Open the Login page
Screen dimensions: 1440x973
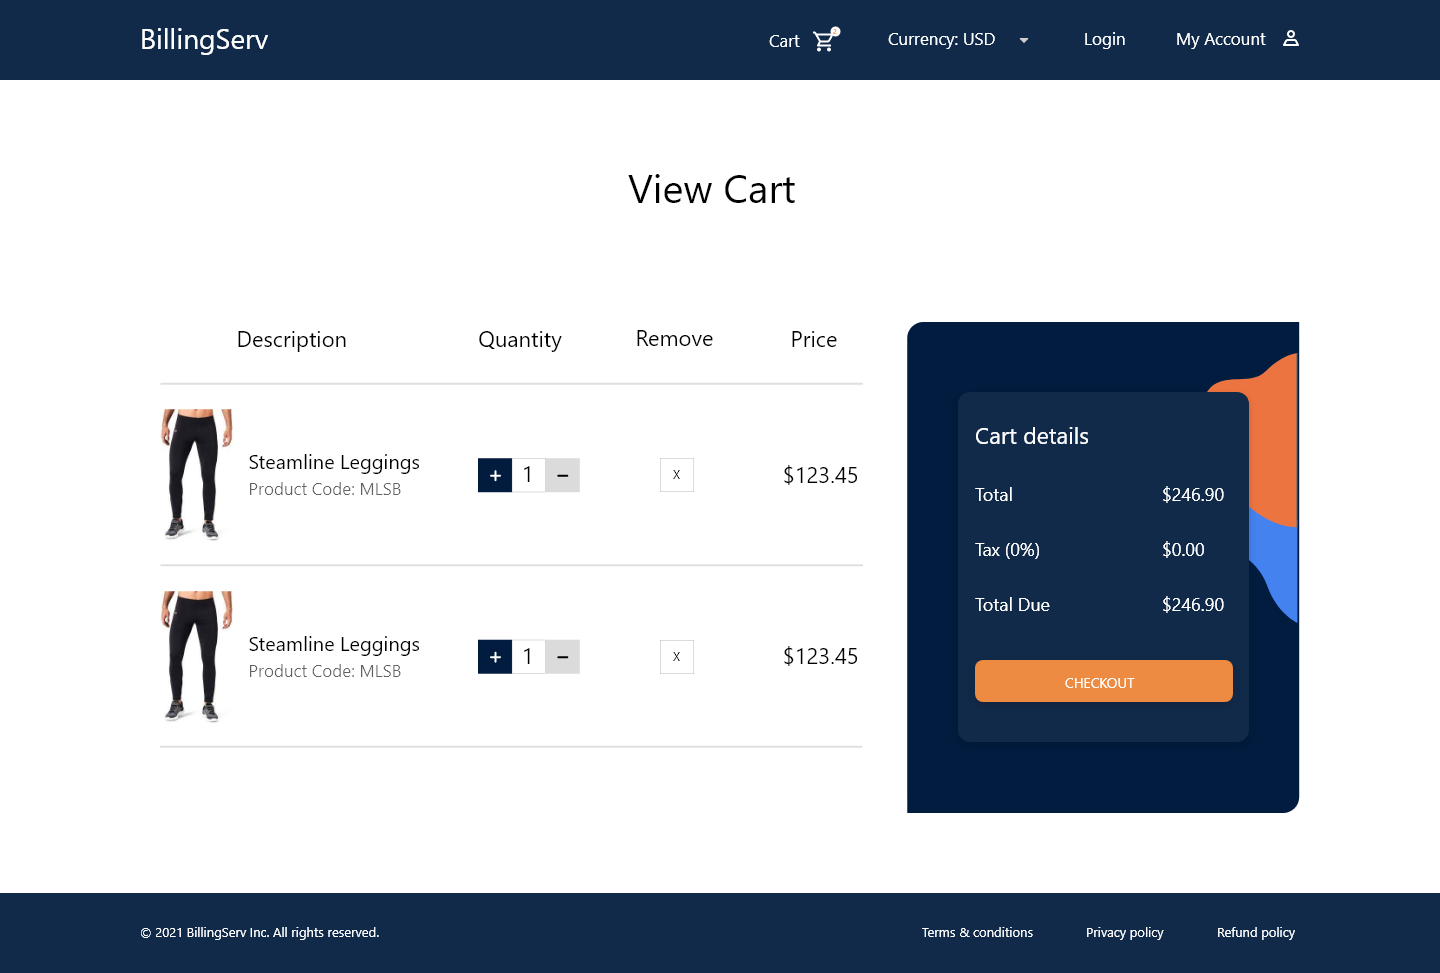(x=1104, y=39)
